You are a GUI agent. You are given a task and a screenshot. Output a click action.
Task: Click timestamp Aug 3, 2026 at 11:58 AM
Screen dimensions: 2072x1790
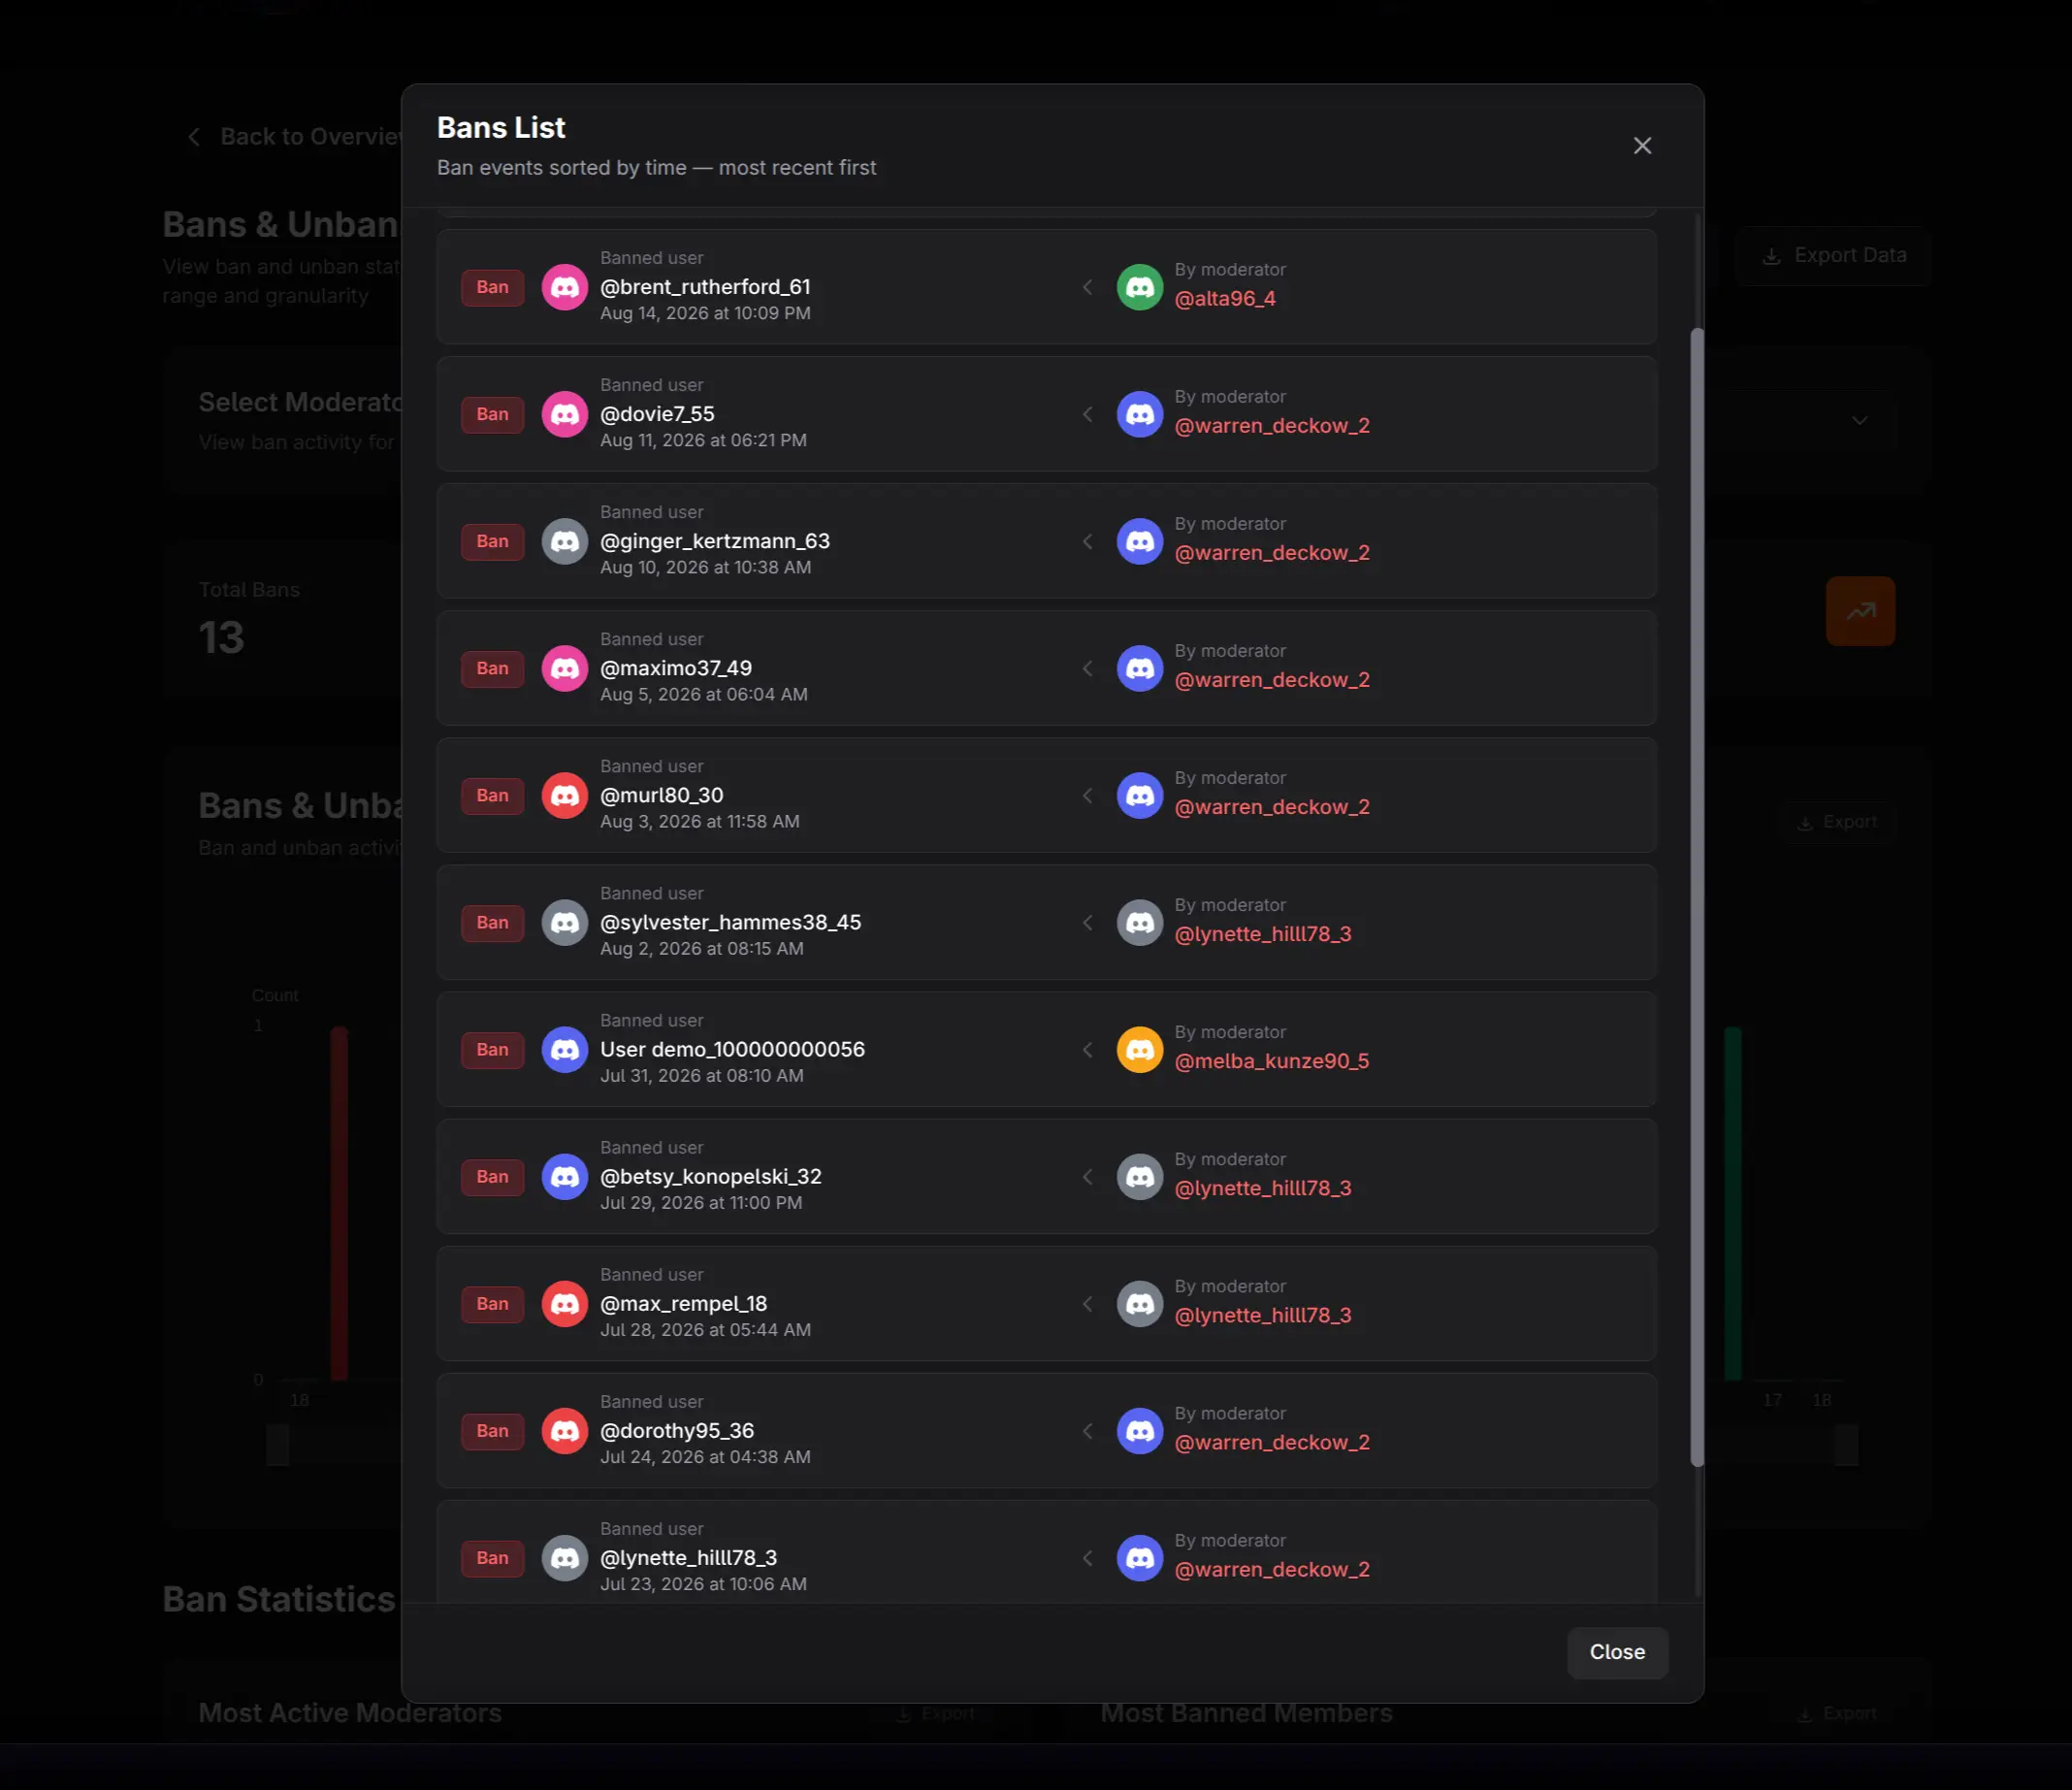[x=700, y=821]
